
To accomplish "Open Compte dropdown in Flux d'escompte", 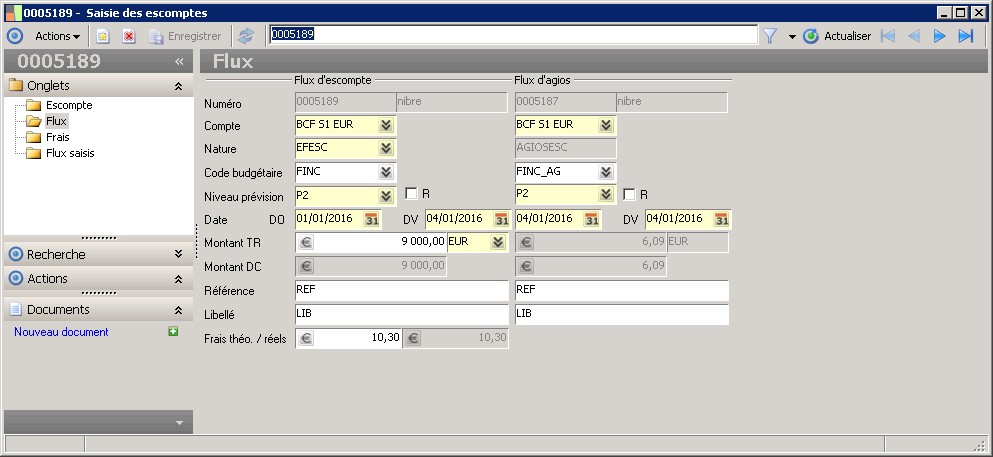I will (386, 125).
